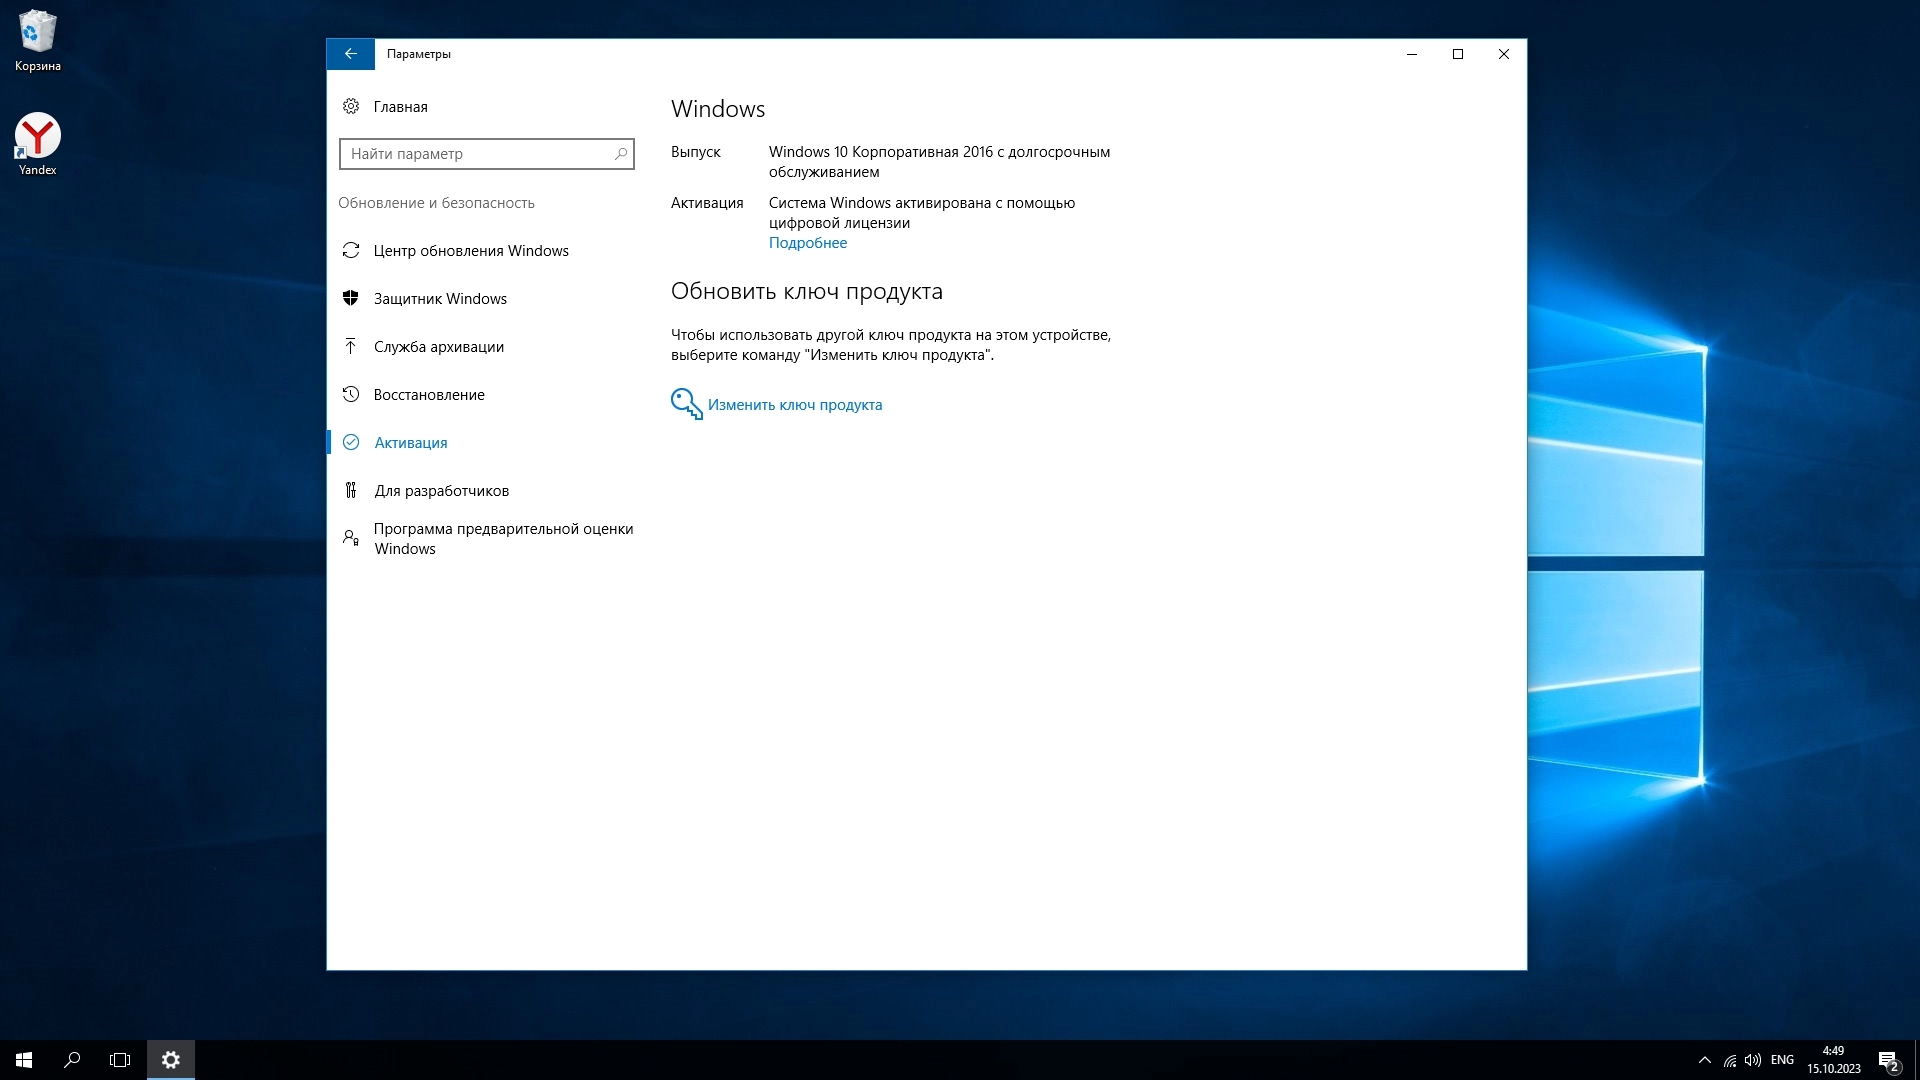The image size is (1920, 1080).
Task: Open the Windows Update Center section
Action: (470, 250)
